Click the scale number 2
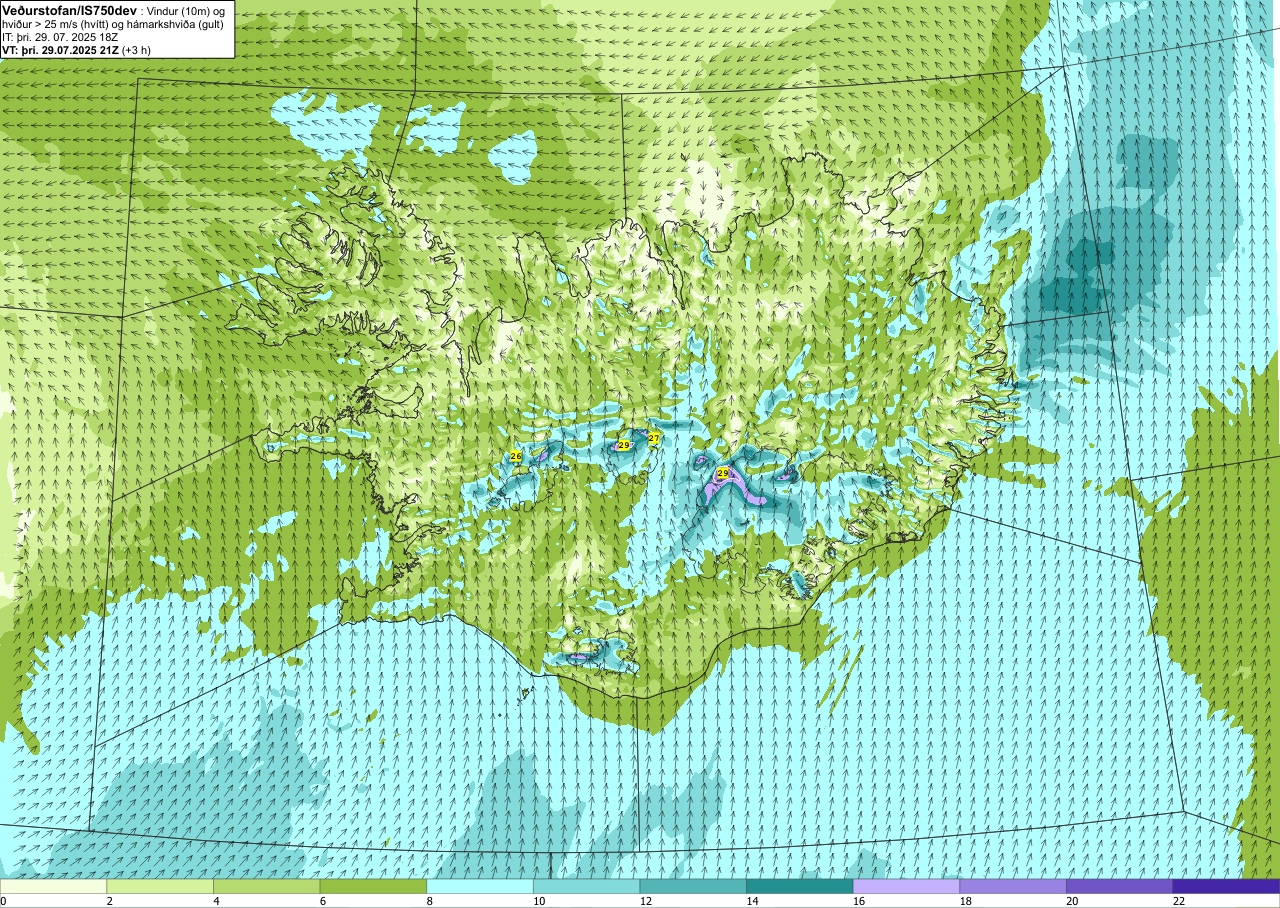 [x=109, y=901]
